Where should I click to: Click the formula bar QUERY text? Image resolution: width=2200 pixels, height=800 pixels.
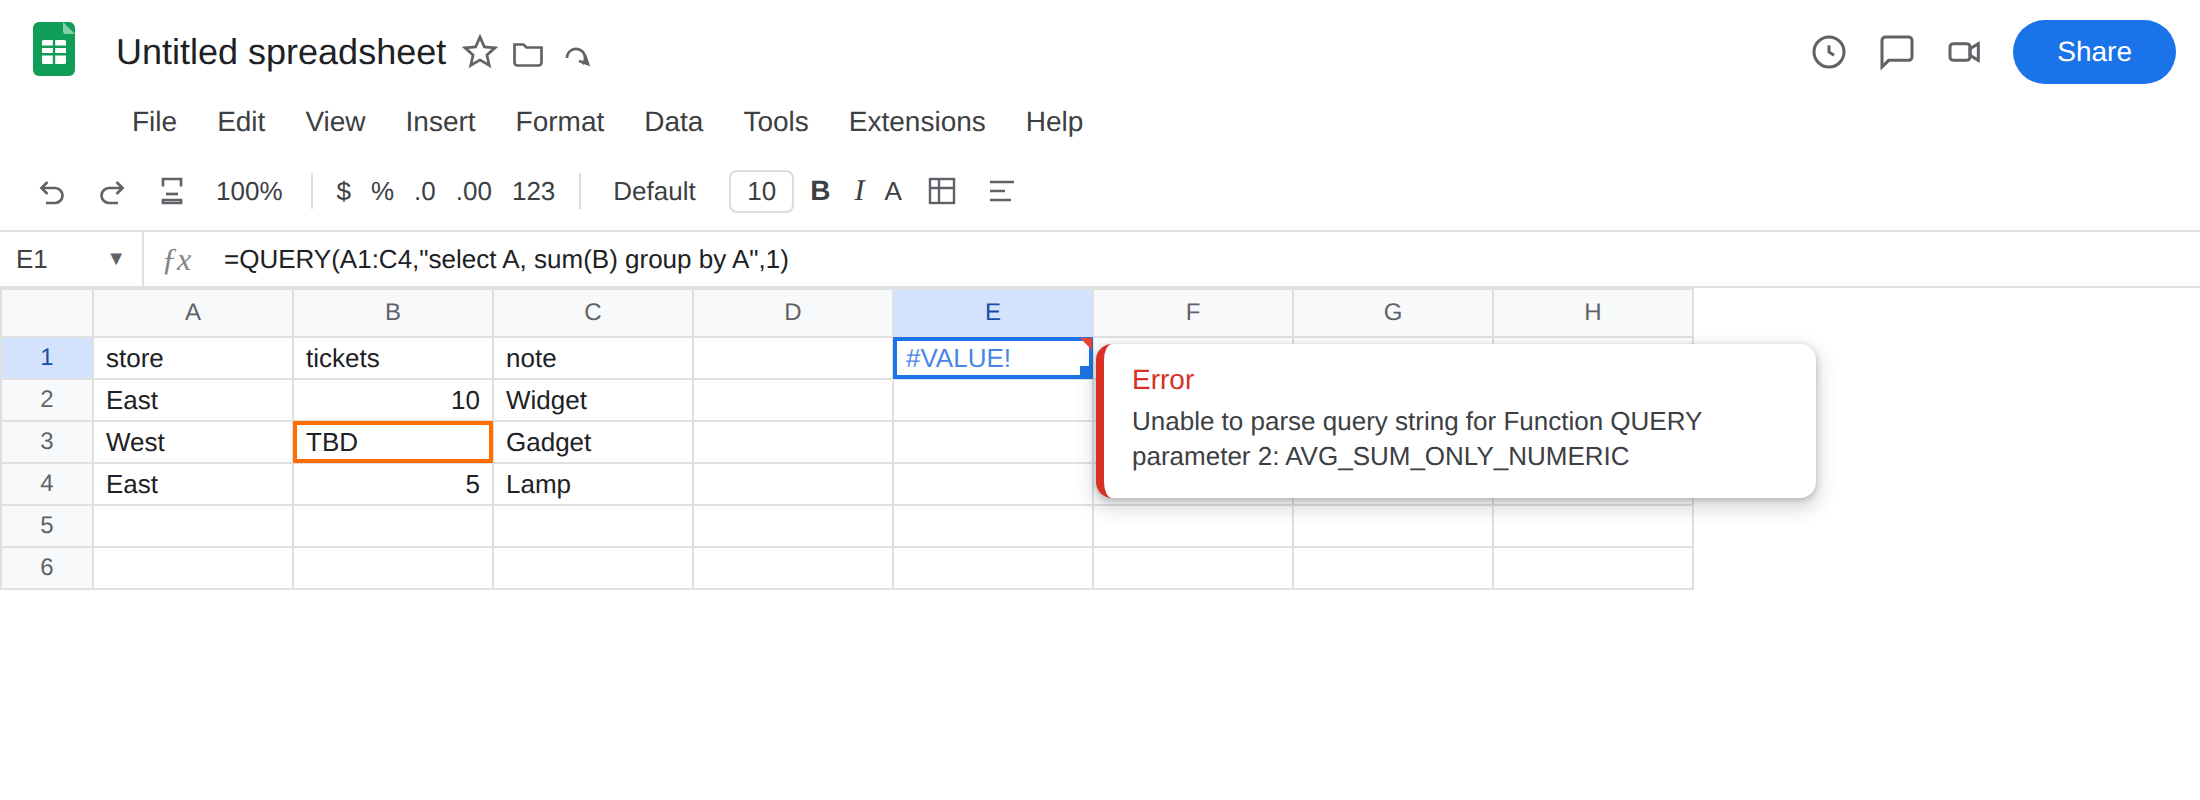tap(506, 259)
